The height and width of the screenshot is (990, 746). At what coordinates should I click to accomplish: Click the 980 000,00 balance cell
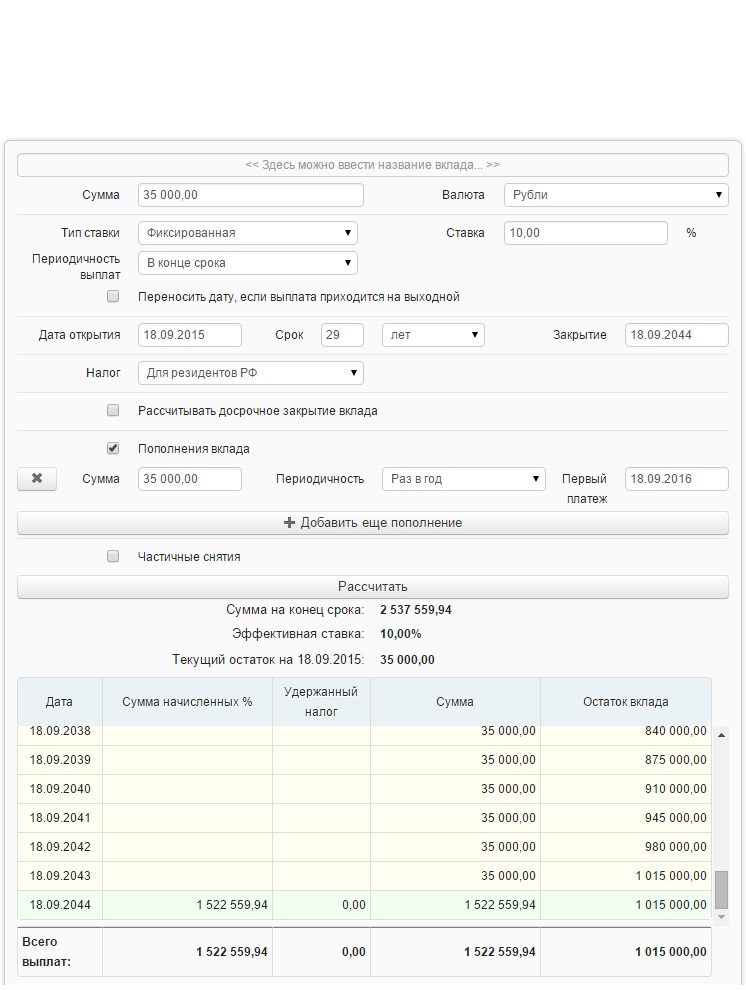click(x=625, y=847)
